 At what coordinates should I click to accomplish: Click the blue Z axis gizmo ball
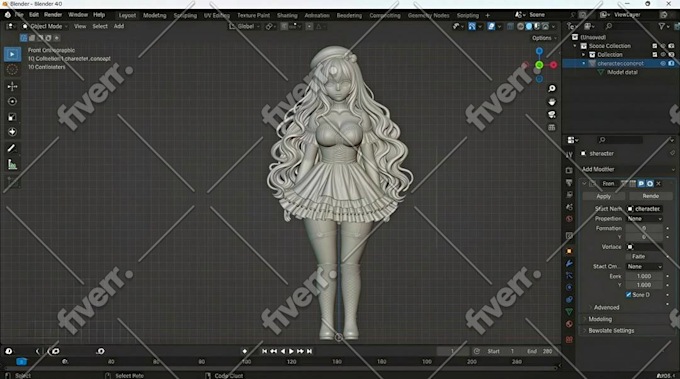[x=539, y=51]
